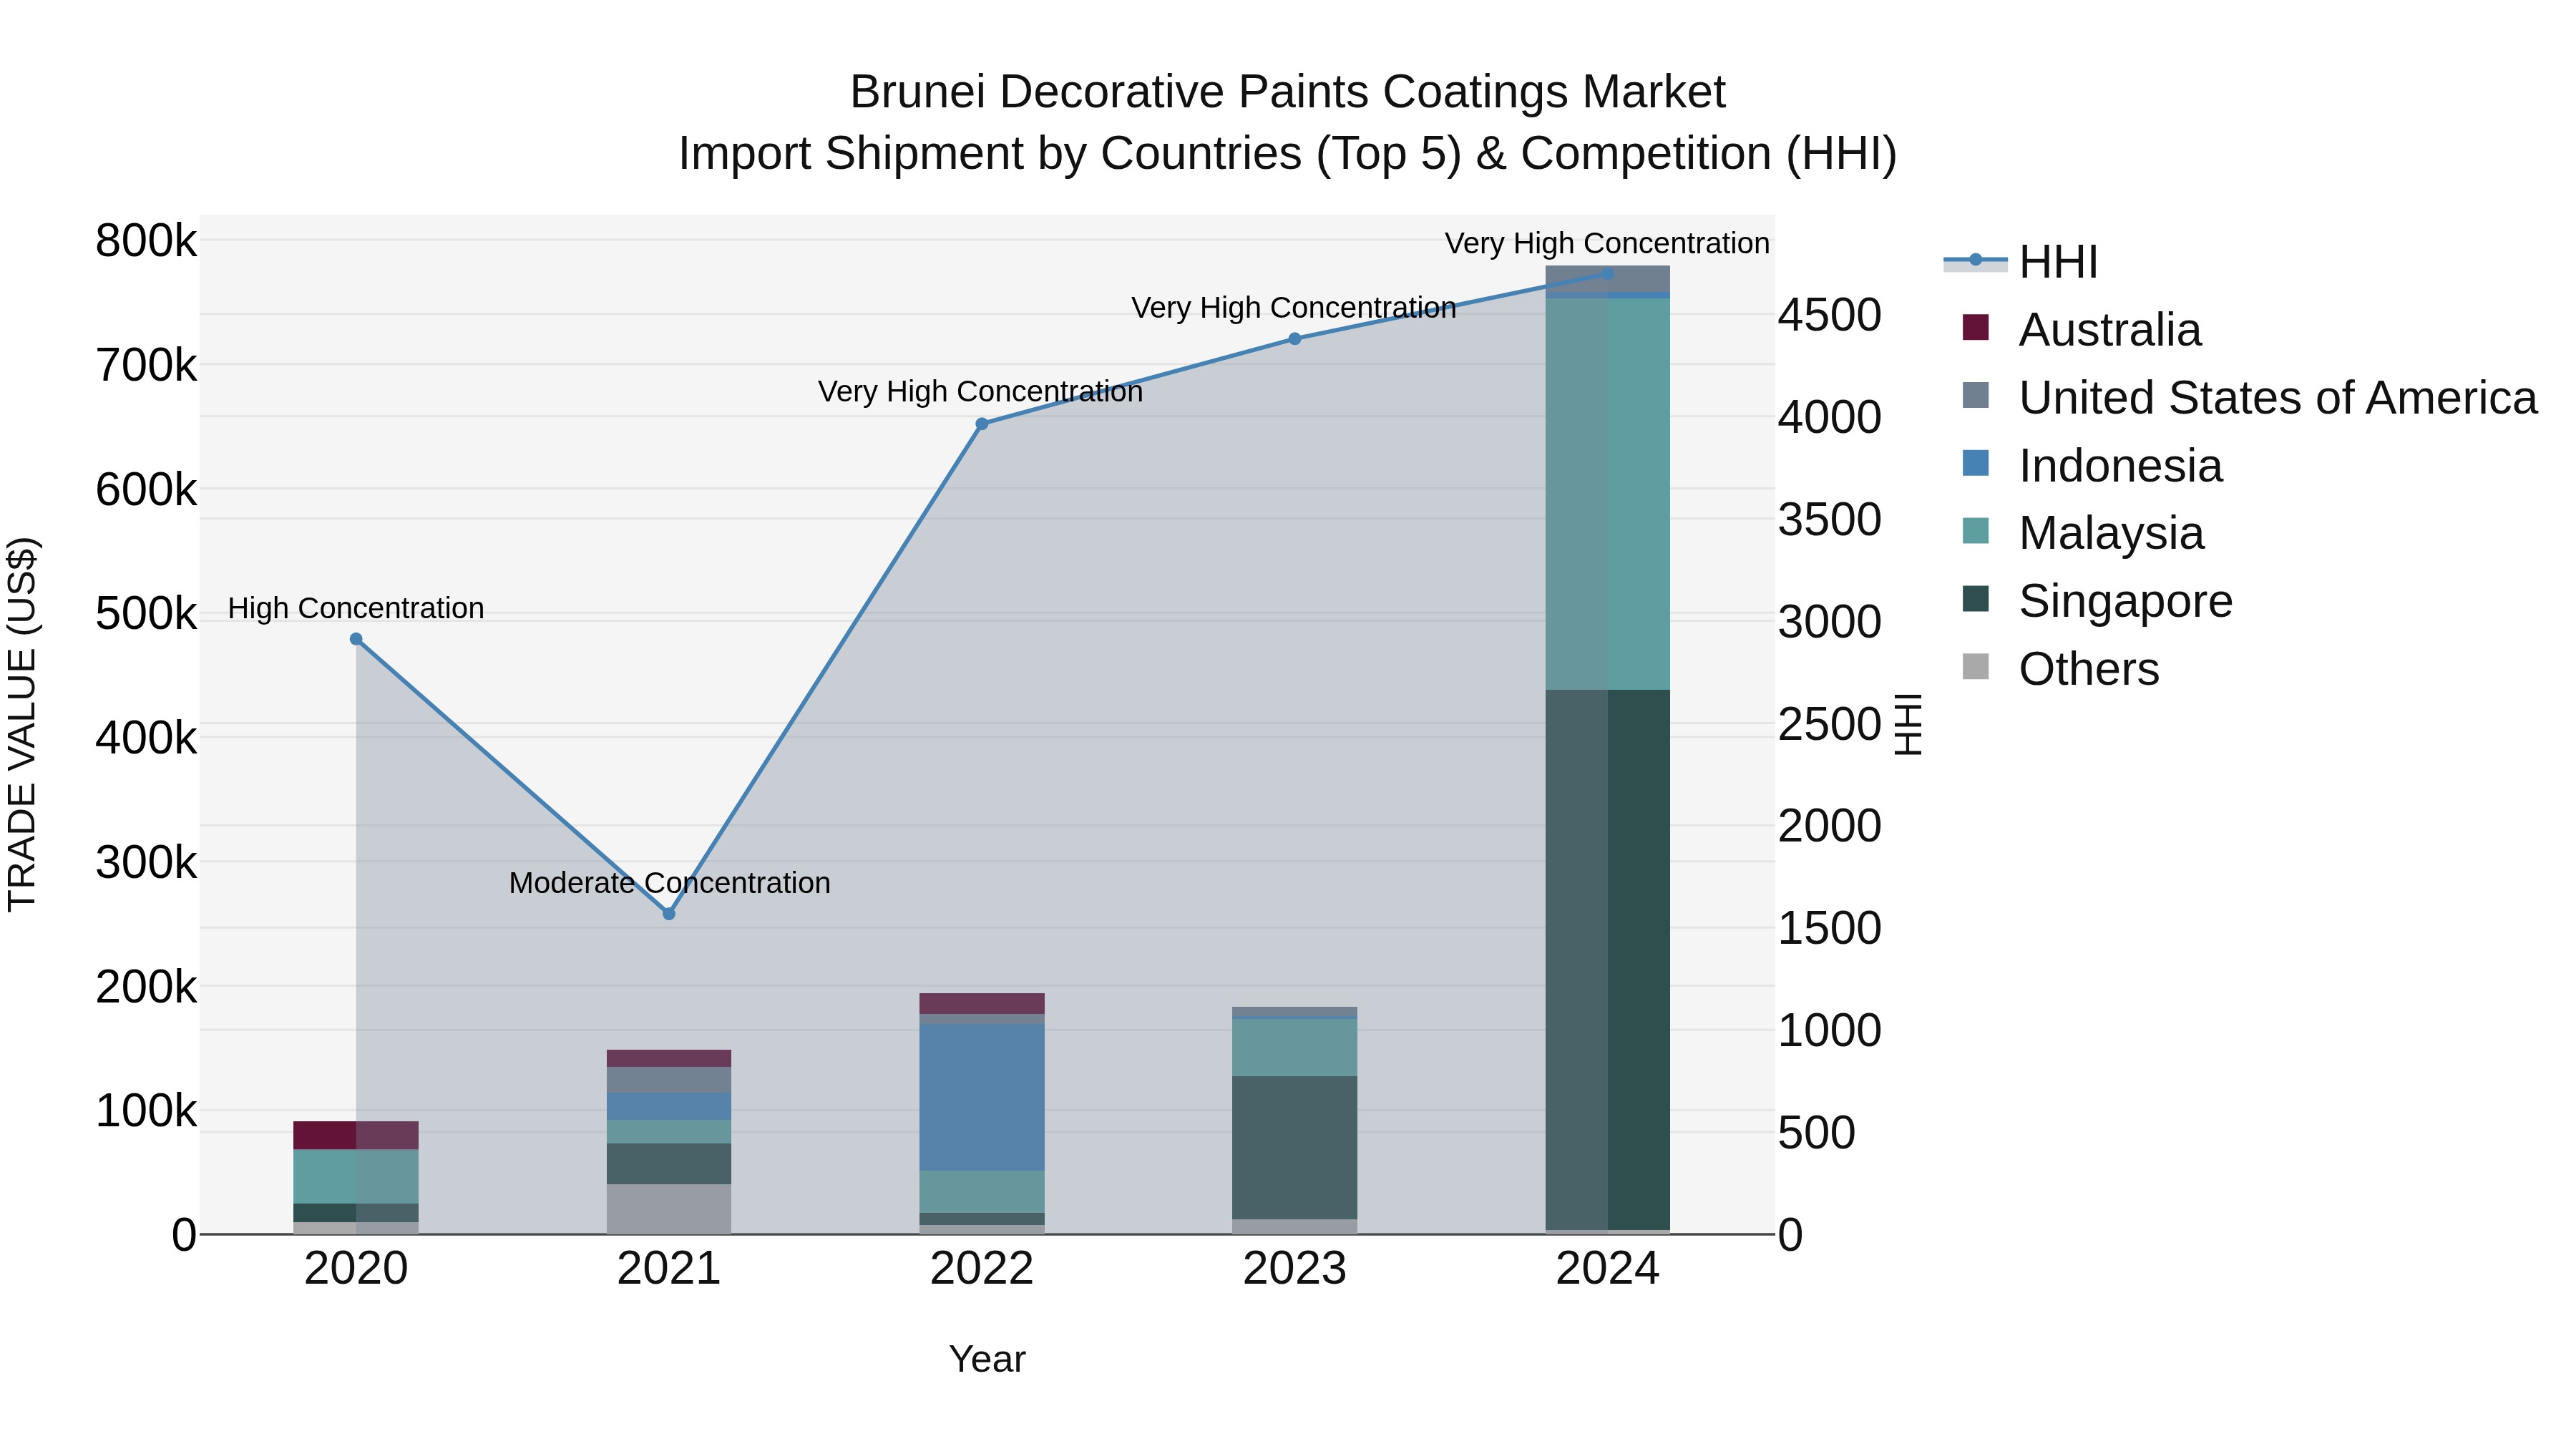2576x1449 pixels.
Task: Click the 2024 Malaysia bar segment
Action: [x=1608, y=494]
